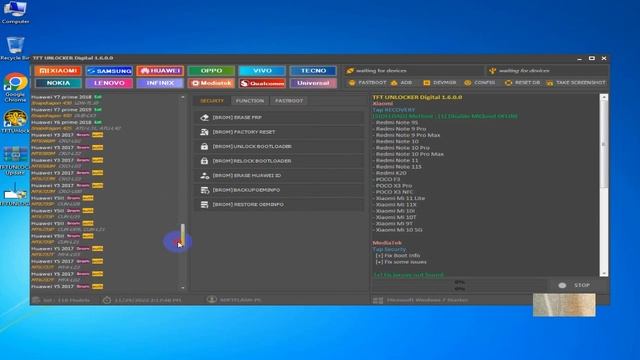640x360 pixels.
Task: Open Recycle Bin desktop icon
Action: 15,49
